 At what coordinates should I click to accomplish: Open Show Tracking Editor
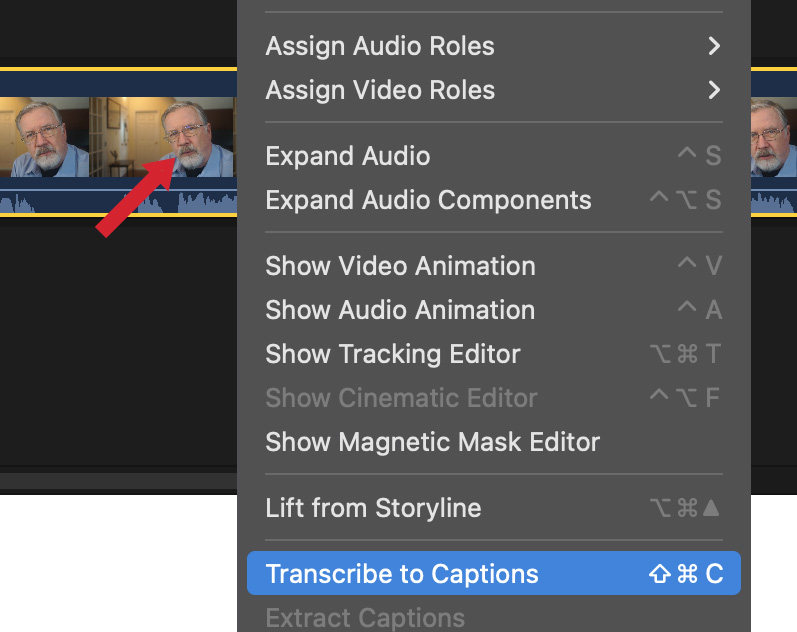[x=393, y=354]
